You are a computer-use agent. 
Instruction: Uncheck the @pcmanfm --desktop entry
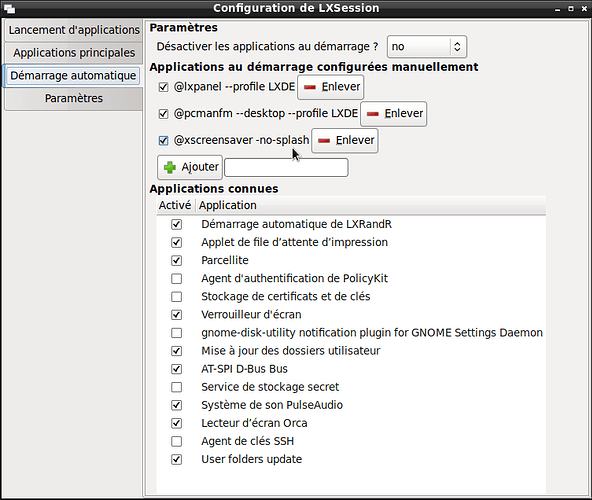[163, 114]
